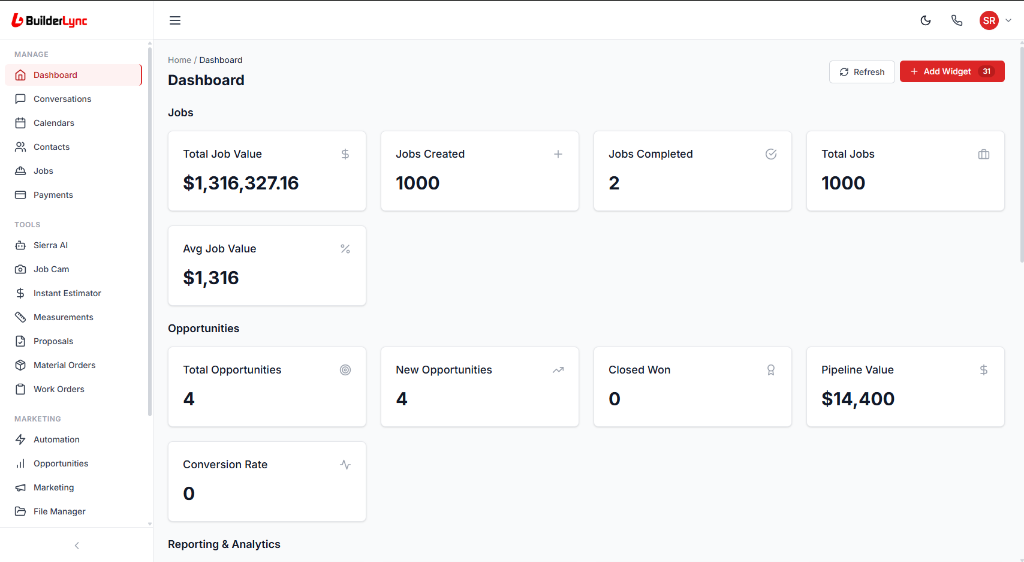Open Contacts in the sidebar
The height and width of the screenshot is (562, 1024).
(x=73, y=147)
